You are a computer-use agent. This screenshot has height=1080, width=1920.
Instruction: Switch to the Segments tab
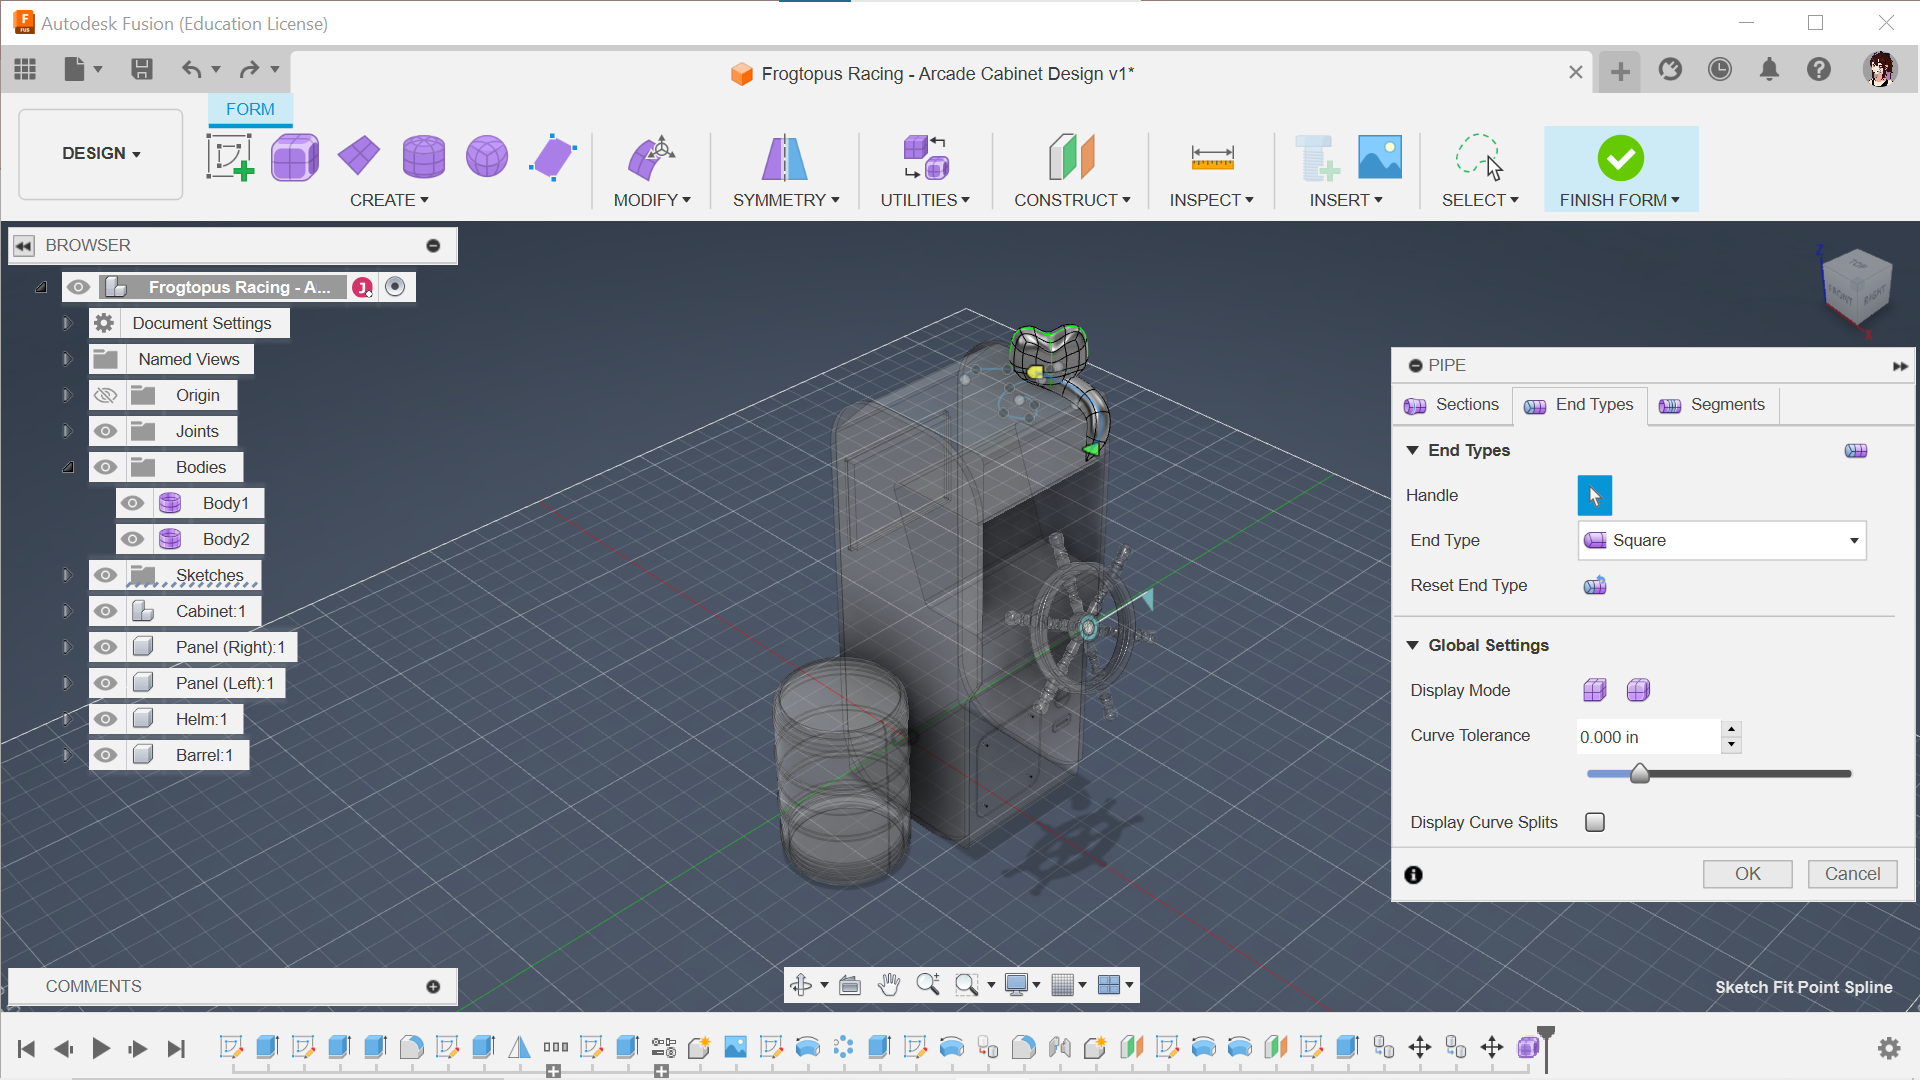[1713, 405]
